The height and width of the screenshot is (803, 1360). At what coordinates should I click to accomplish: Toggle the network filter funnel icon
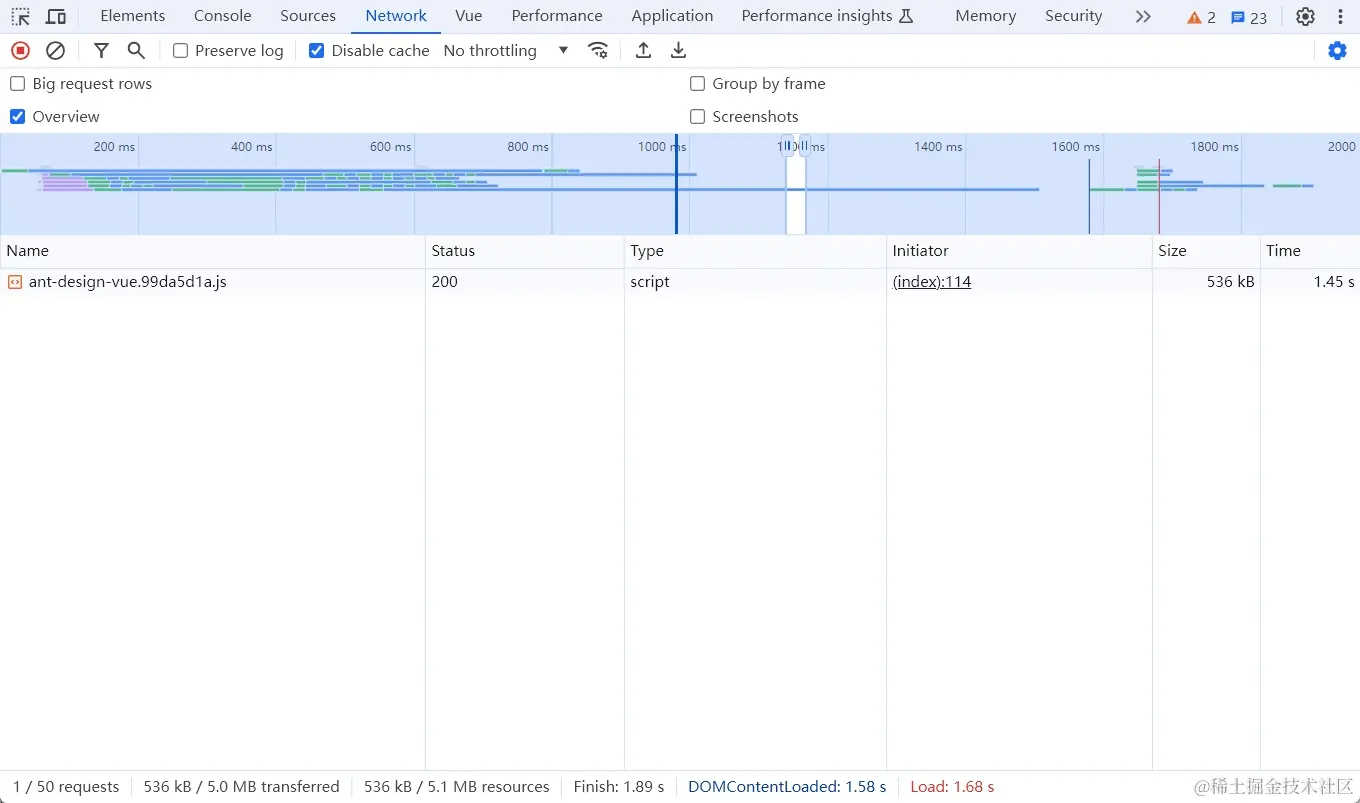point(101,51)
